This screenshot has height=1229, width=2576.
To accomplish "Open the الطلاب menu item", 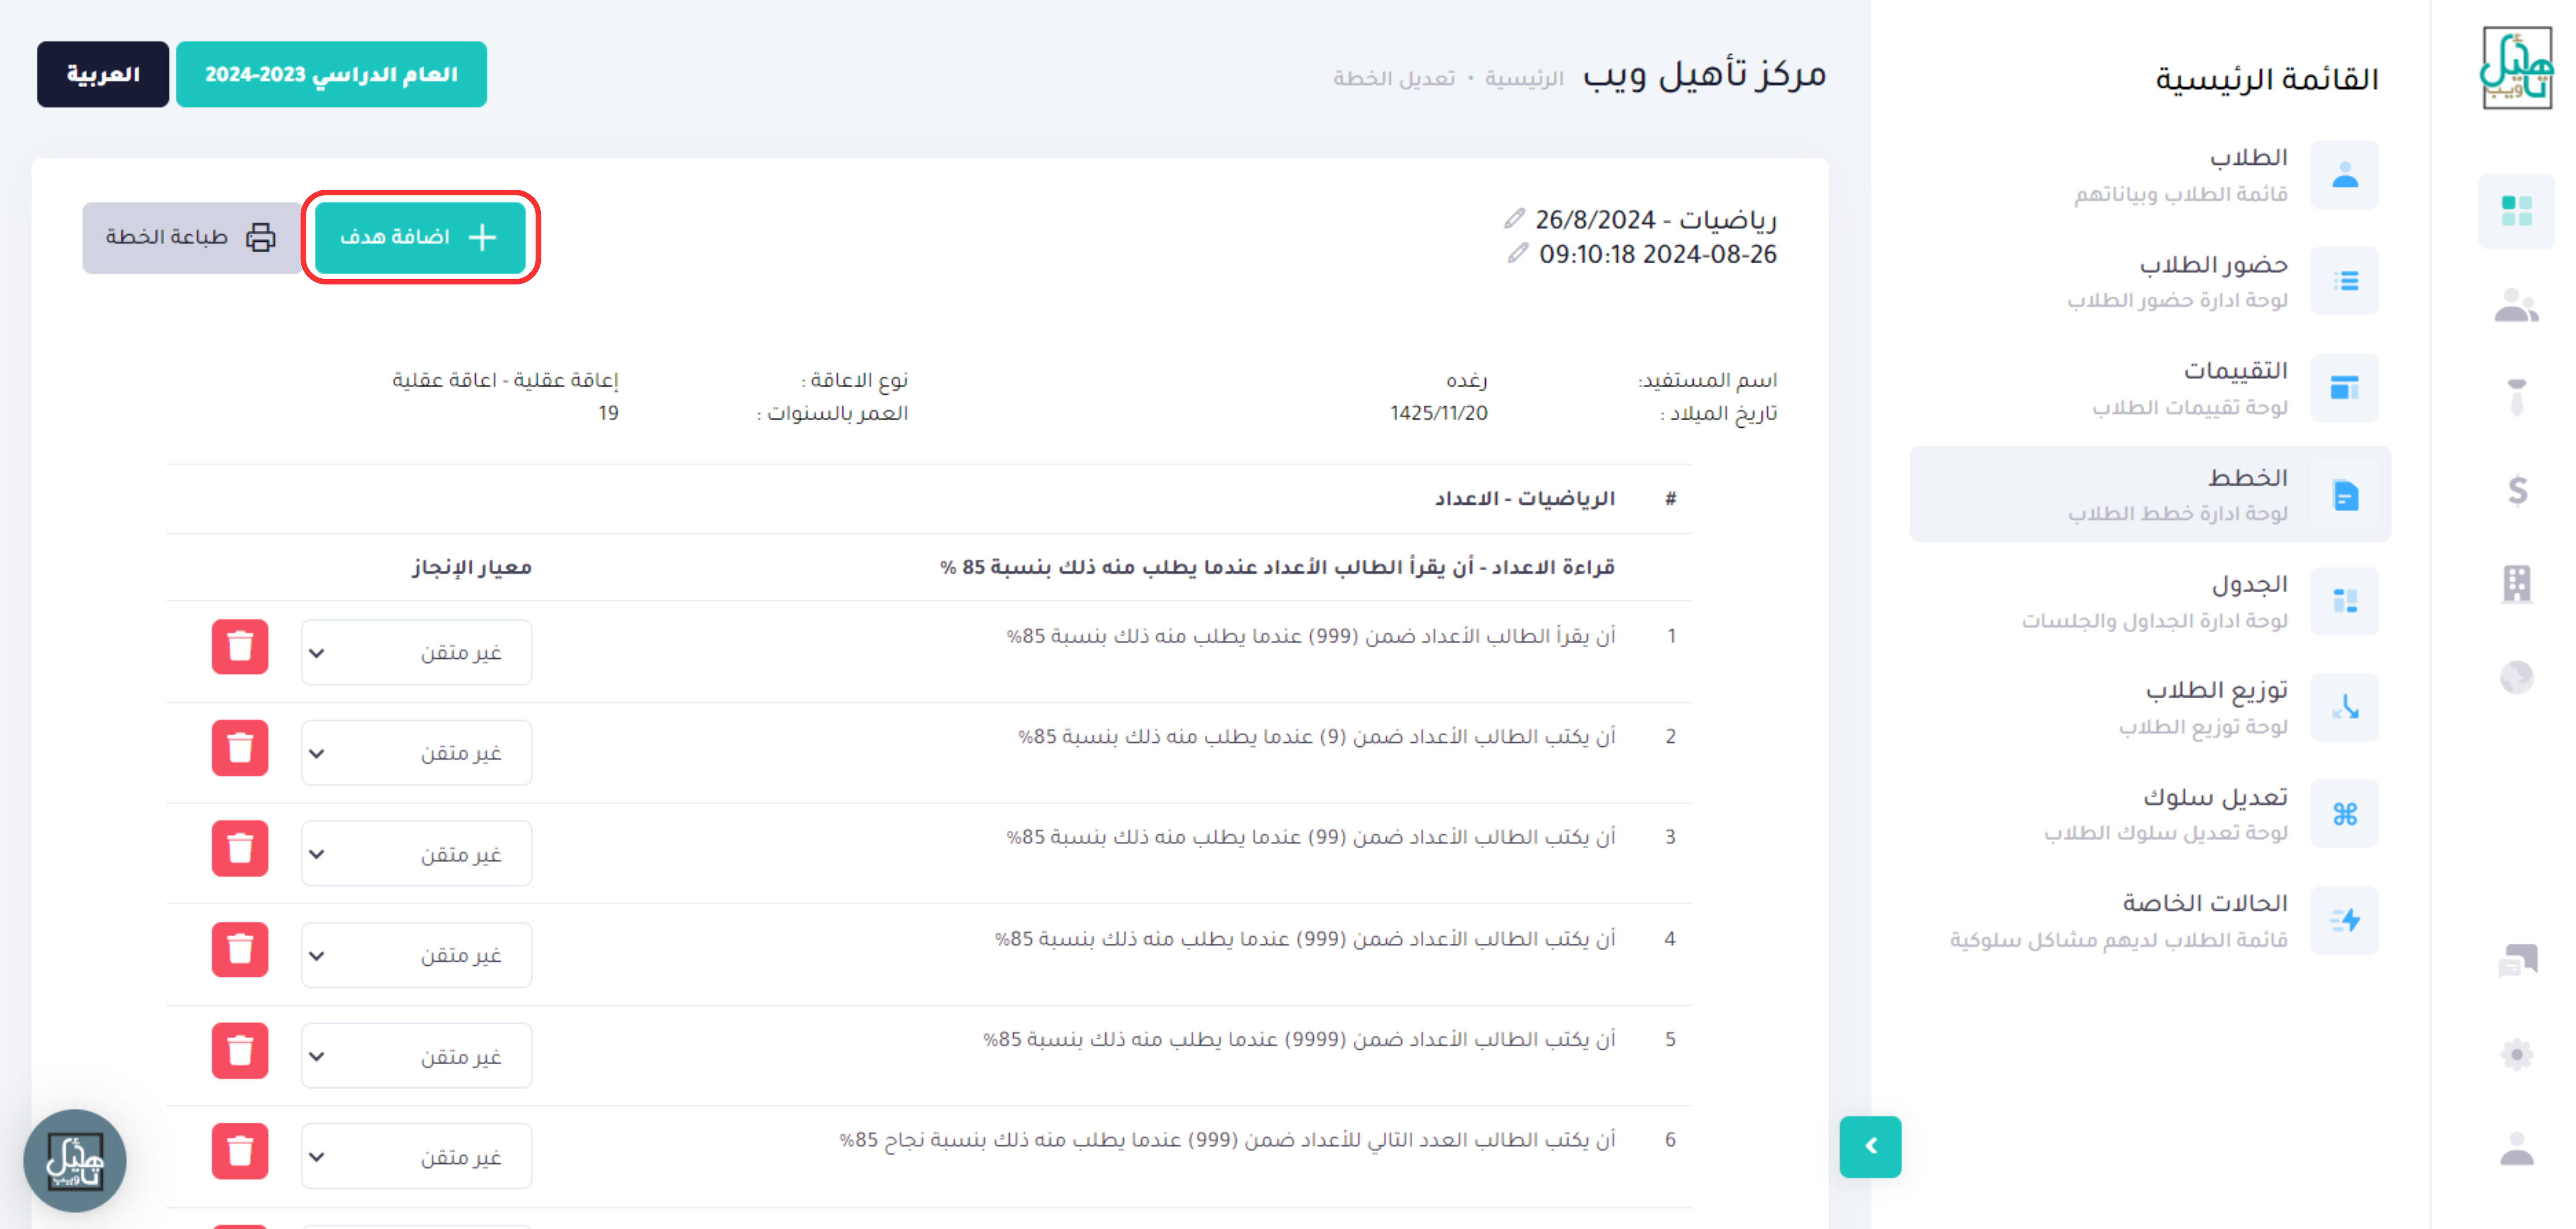I will tap(2150, 175).
